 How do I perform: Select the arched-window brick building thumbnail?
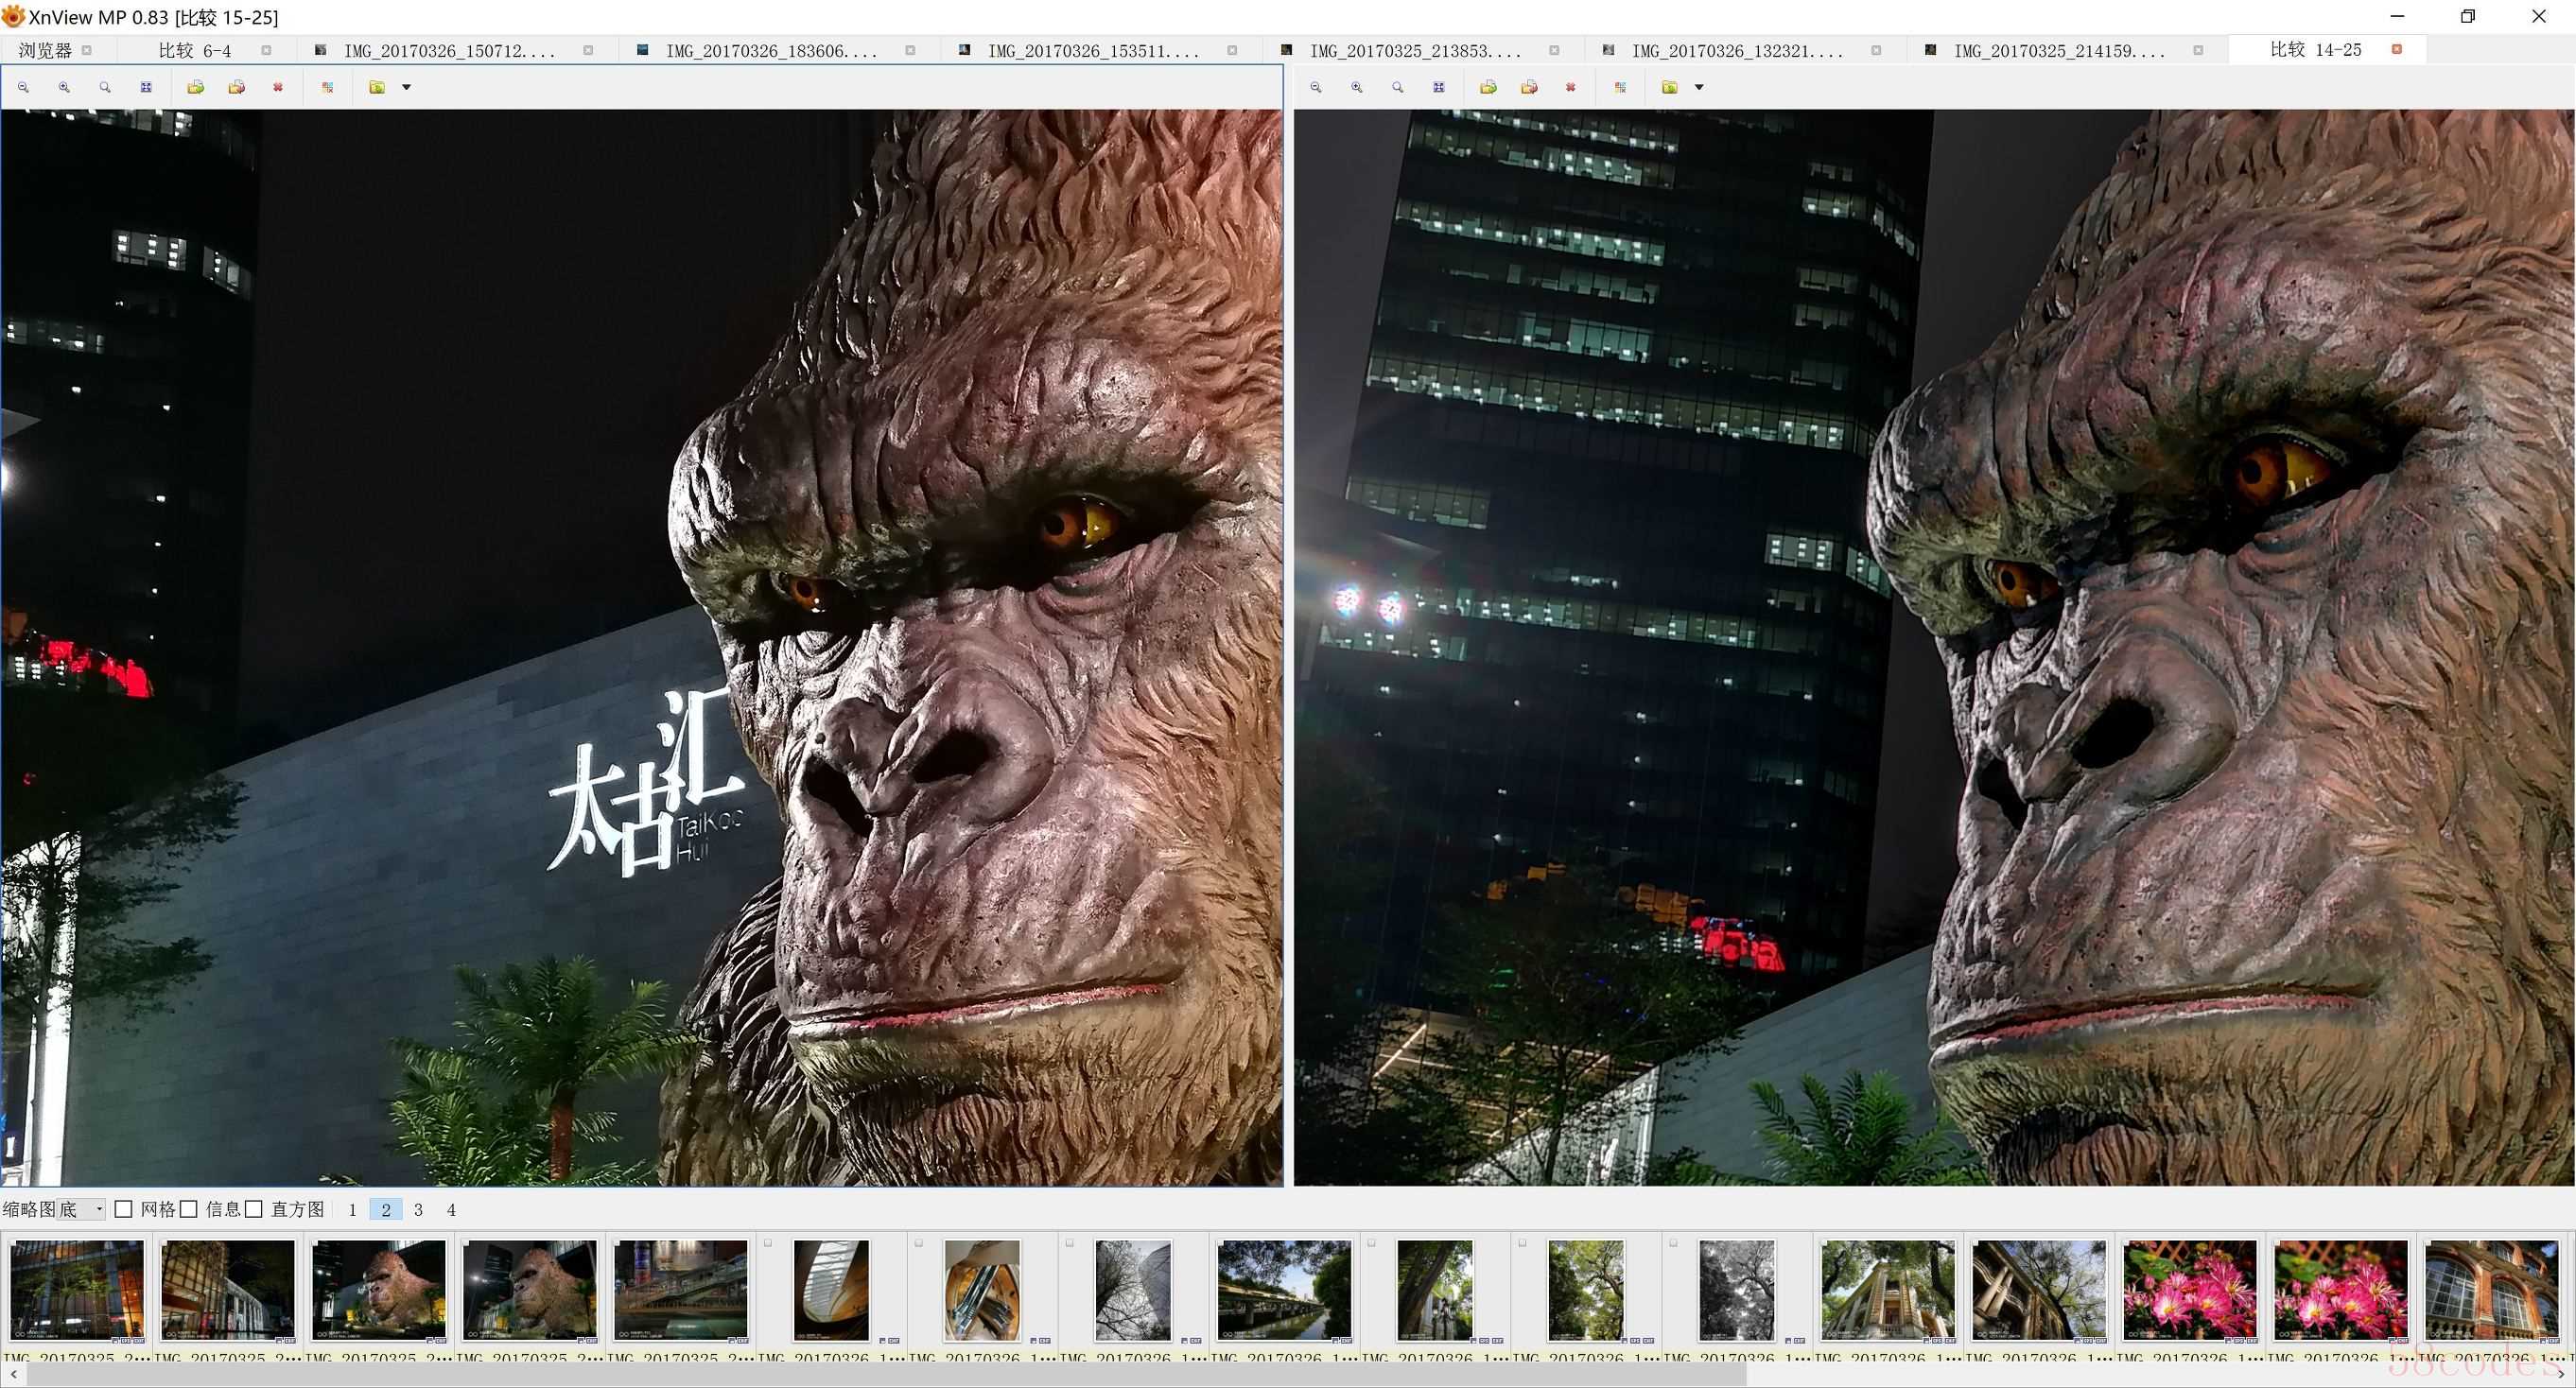point(2492,1290)
